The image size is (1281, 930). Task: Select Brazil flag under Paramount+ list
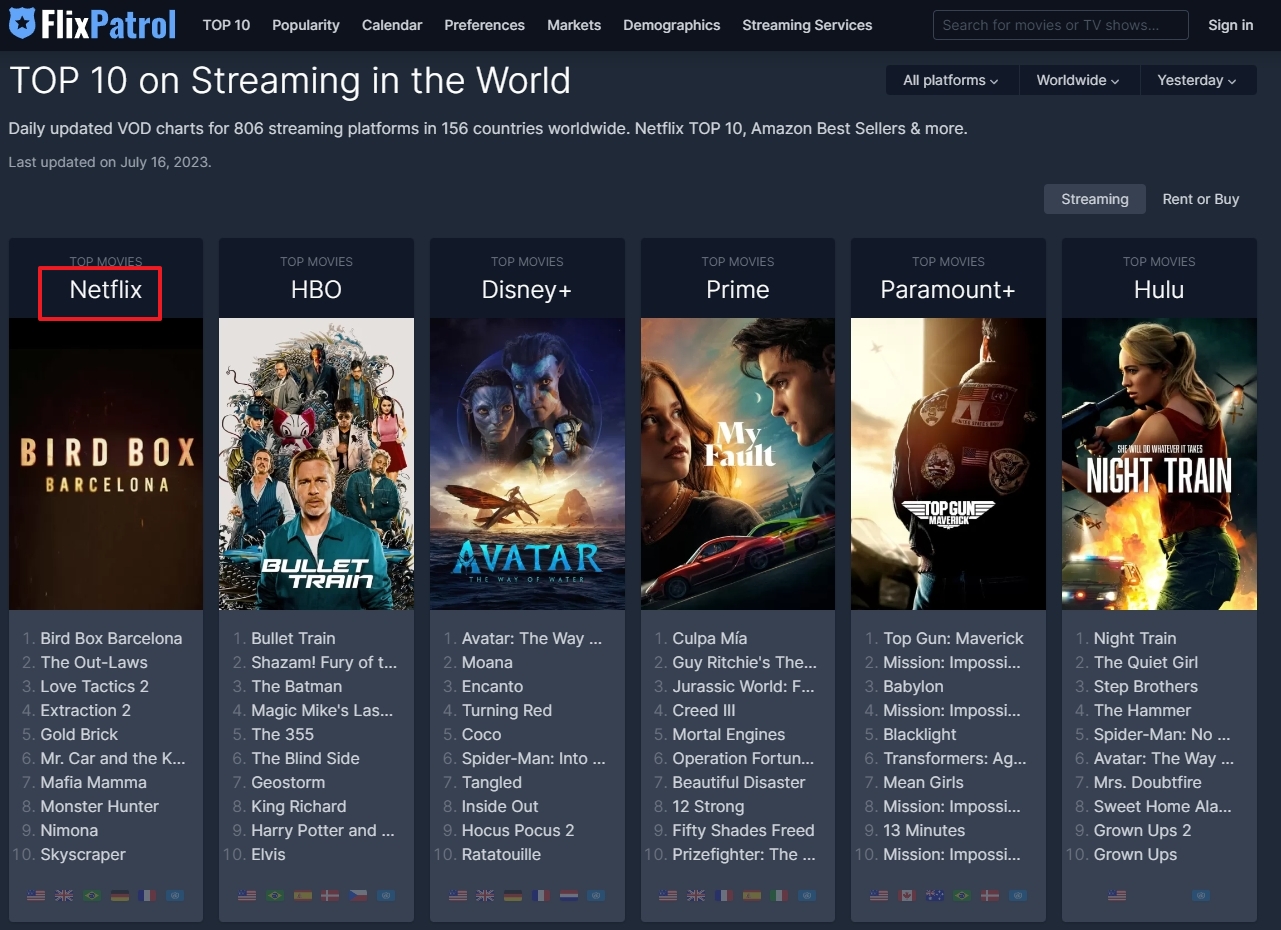click(962, 895)
